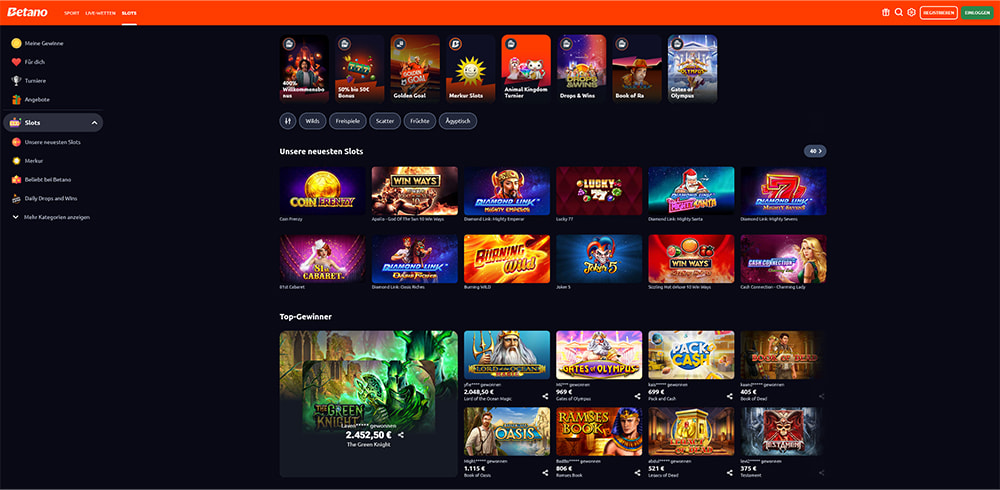This screenshot has height=490, width=1000.
Task: Toggle the Scatter filter chip
Action: coord(385,121)
